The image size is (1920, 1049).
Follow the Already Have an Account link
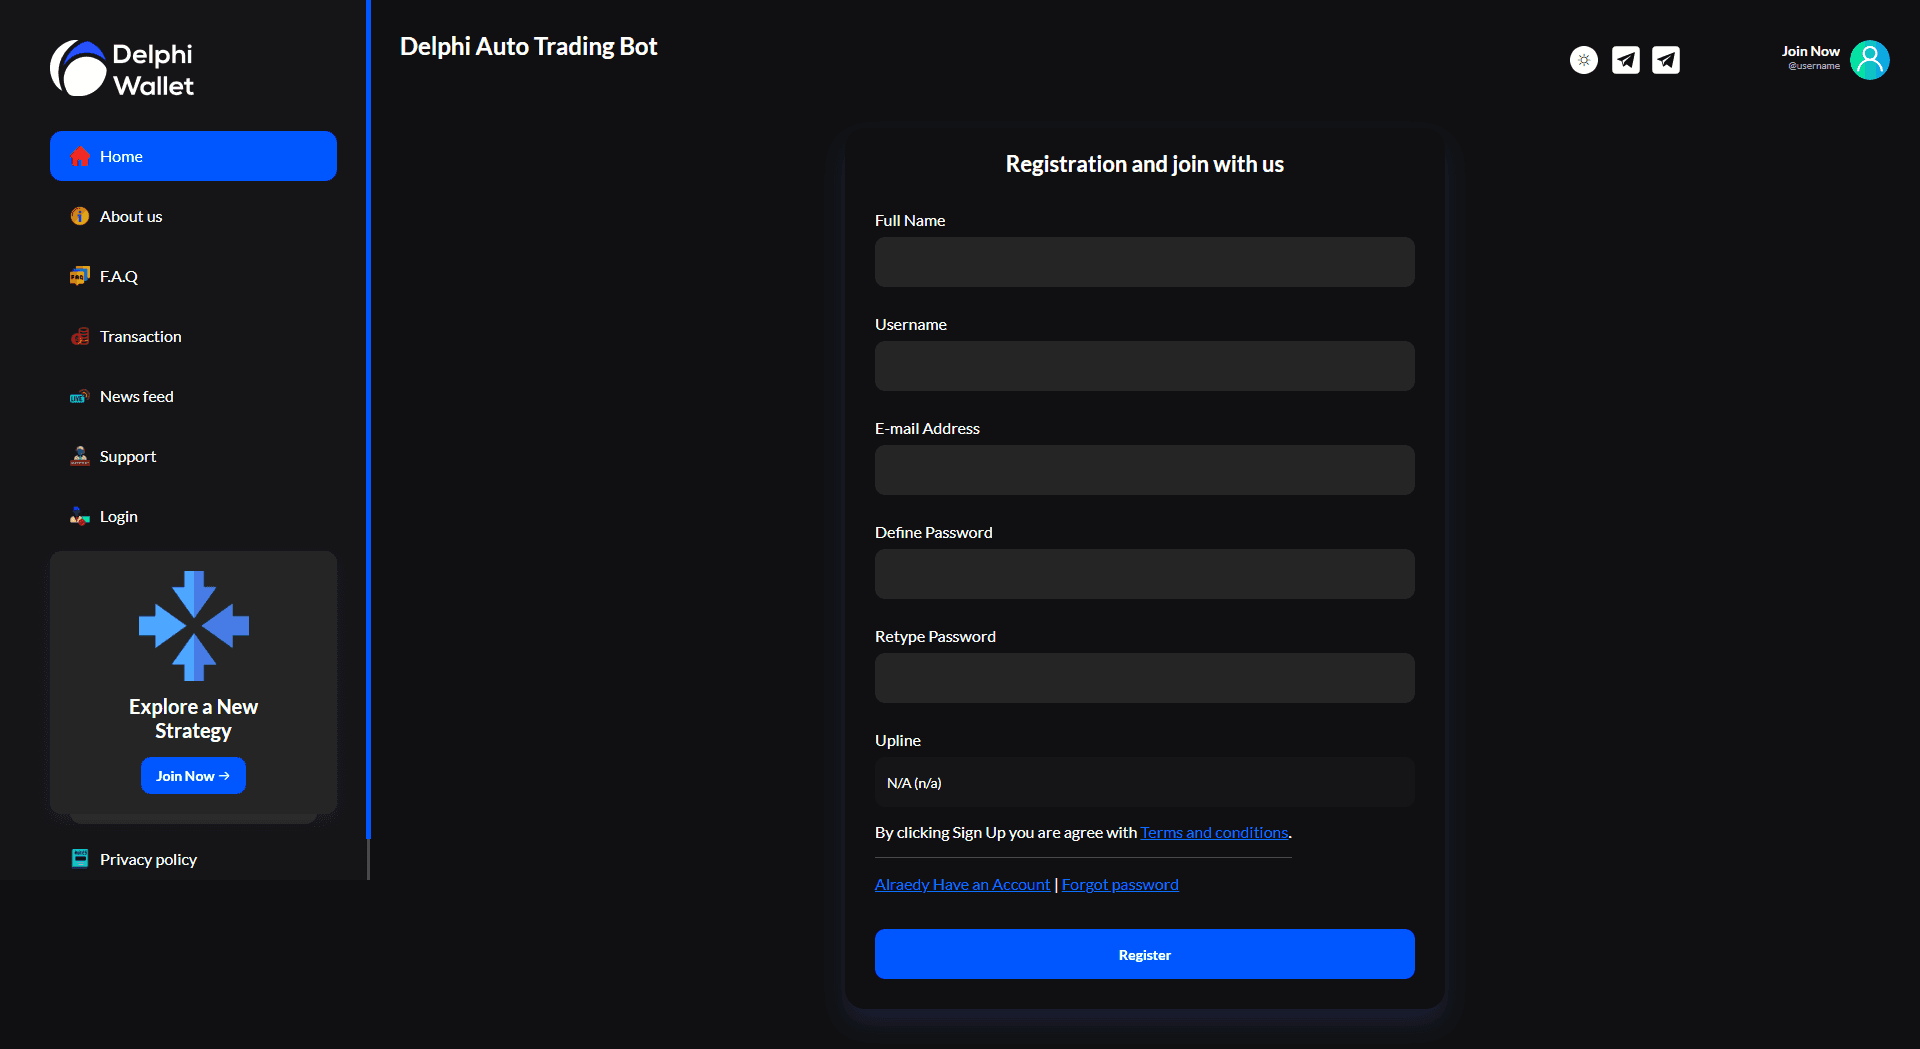[962, 884]
